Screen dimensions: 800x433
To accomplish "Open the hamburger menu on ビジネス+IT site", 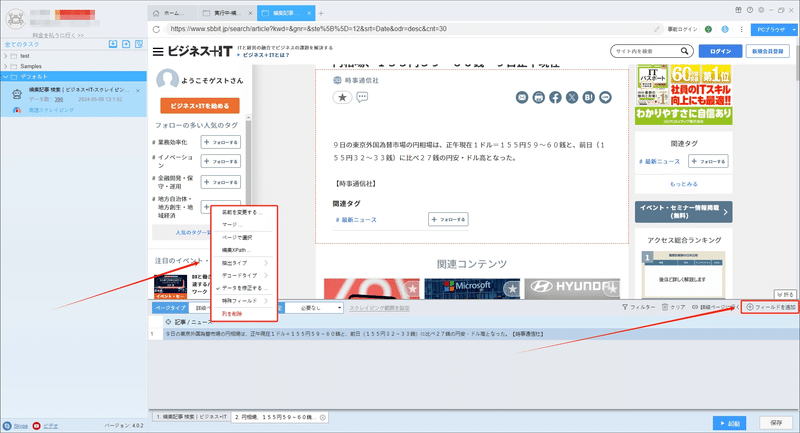I will coord(158,52).
